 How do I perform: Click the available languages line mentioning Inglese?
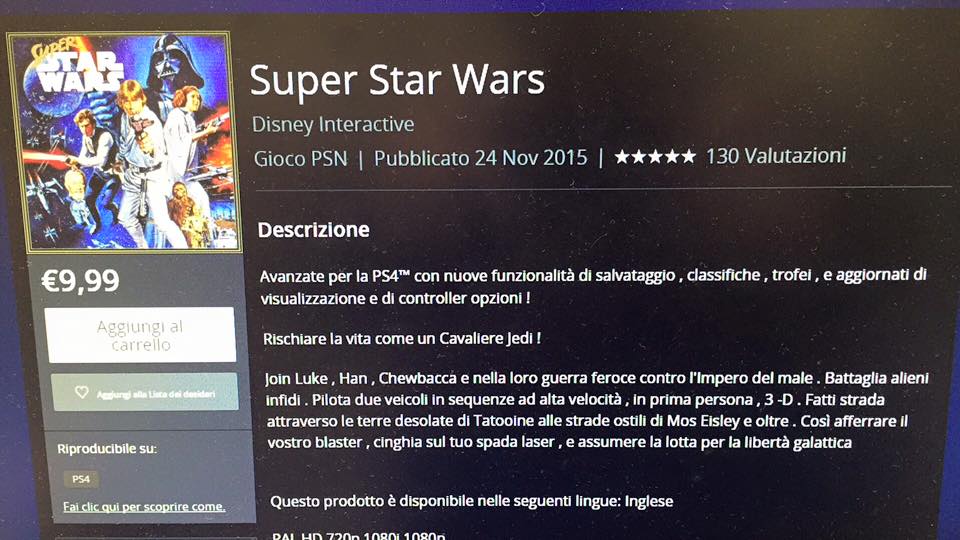(x=471, y=501)
